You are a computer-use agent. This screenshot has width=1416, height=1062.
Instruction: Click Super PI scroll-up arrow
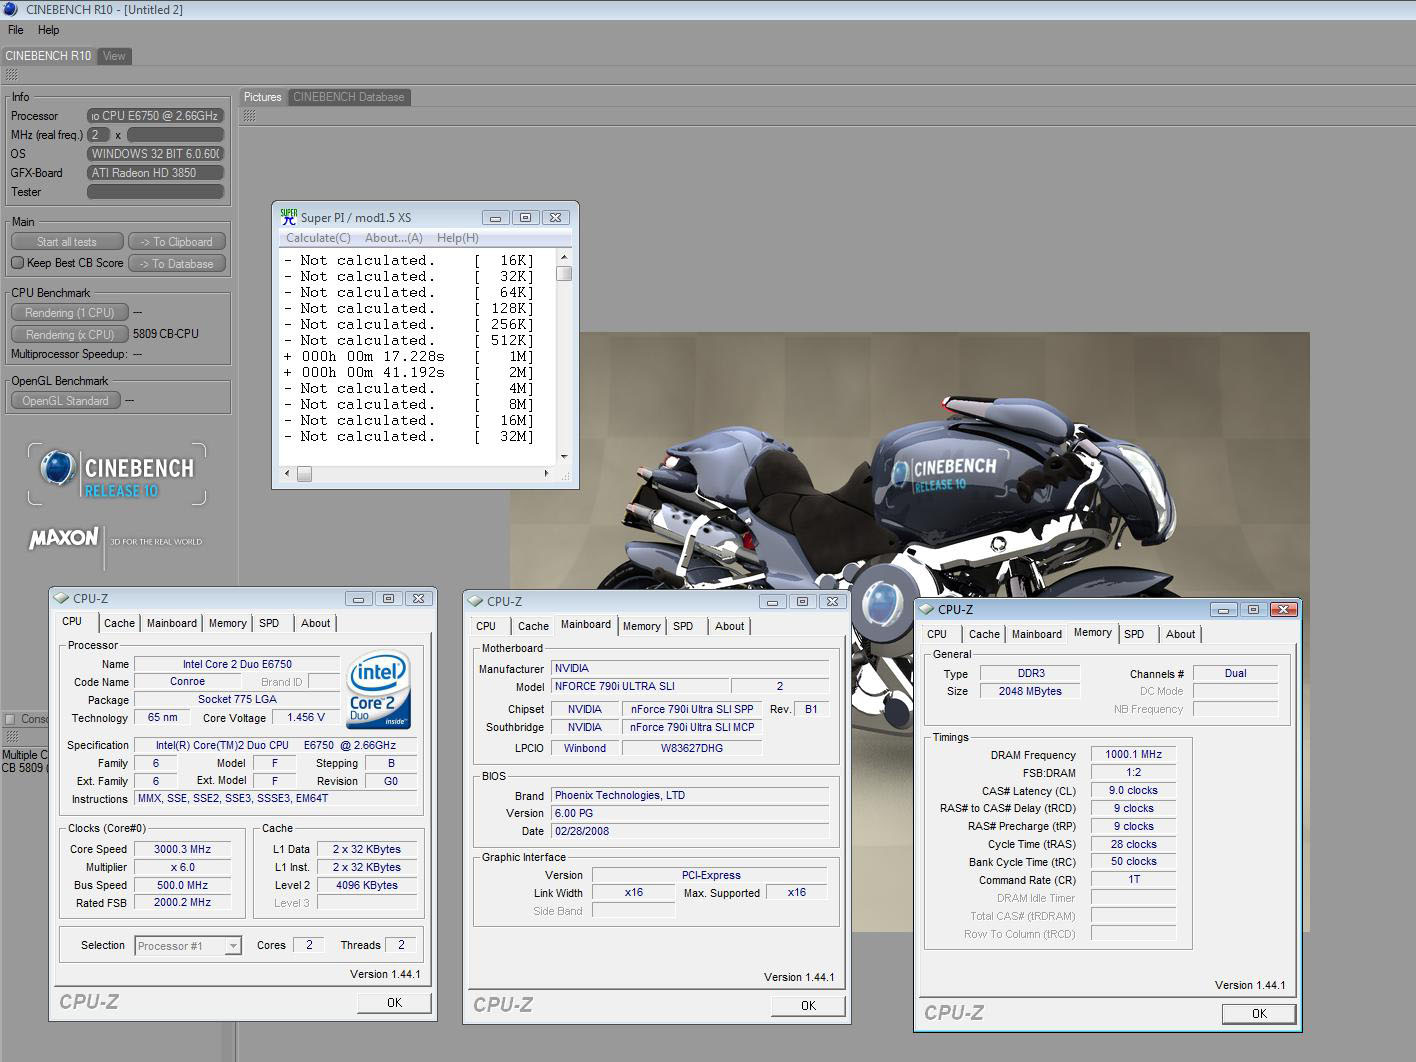point(564,258)
